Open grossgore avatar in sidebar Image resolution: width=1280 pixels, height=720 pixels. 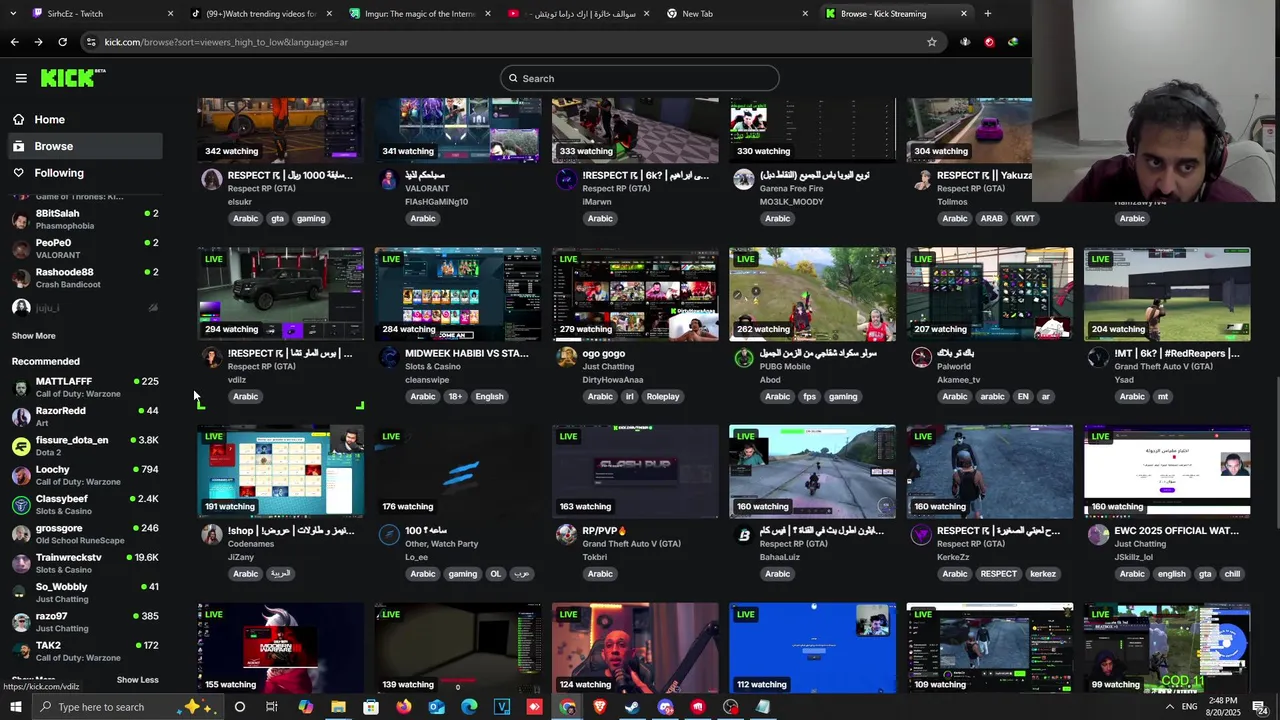(x=20, y=534)
